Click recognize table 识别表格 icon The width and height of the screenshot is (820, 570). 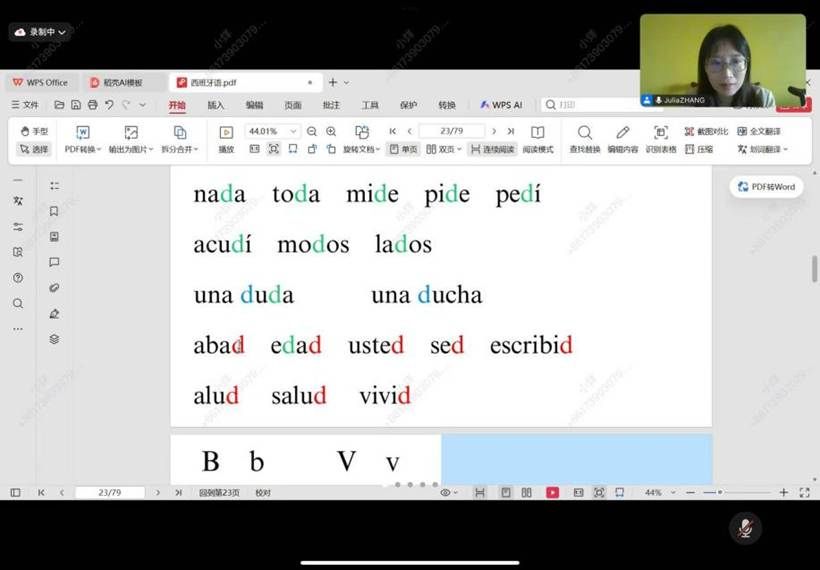(x=661, y=139)
